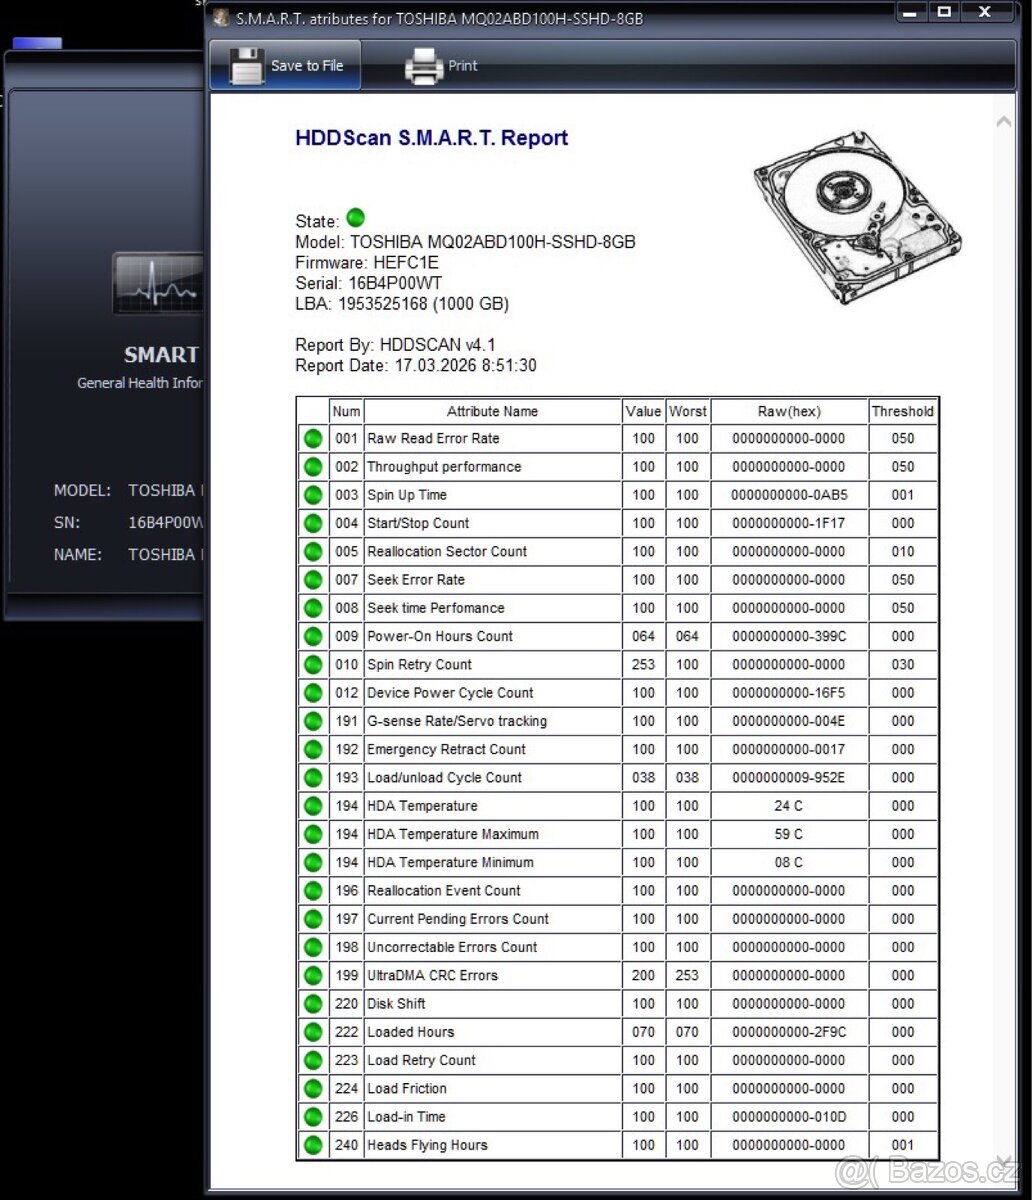1032x1200 pixels.
Task: Click green status icon for Emergency Retract Count
Action: 313,749
